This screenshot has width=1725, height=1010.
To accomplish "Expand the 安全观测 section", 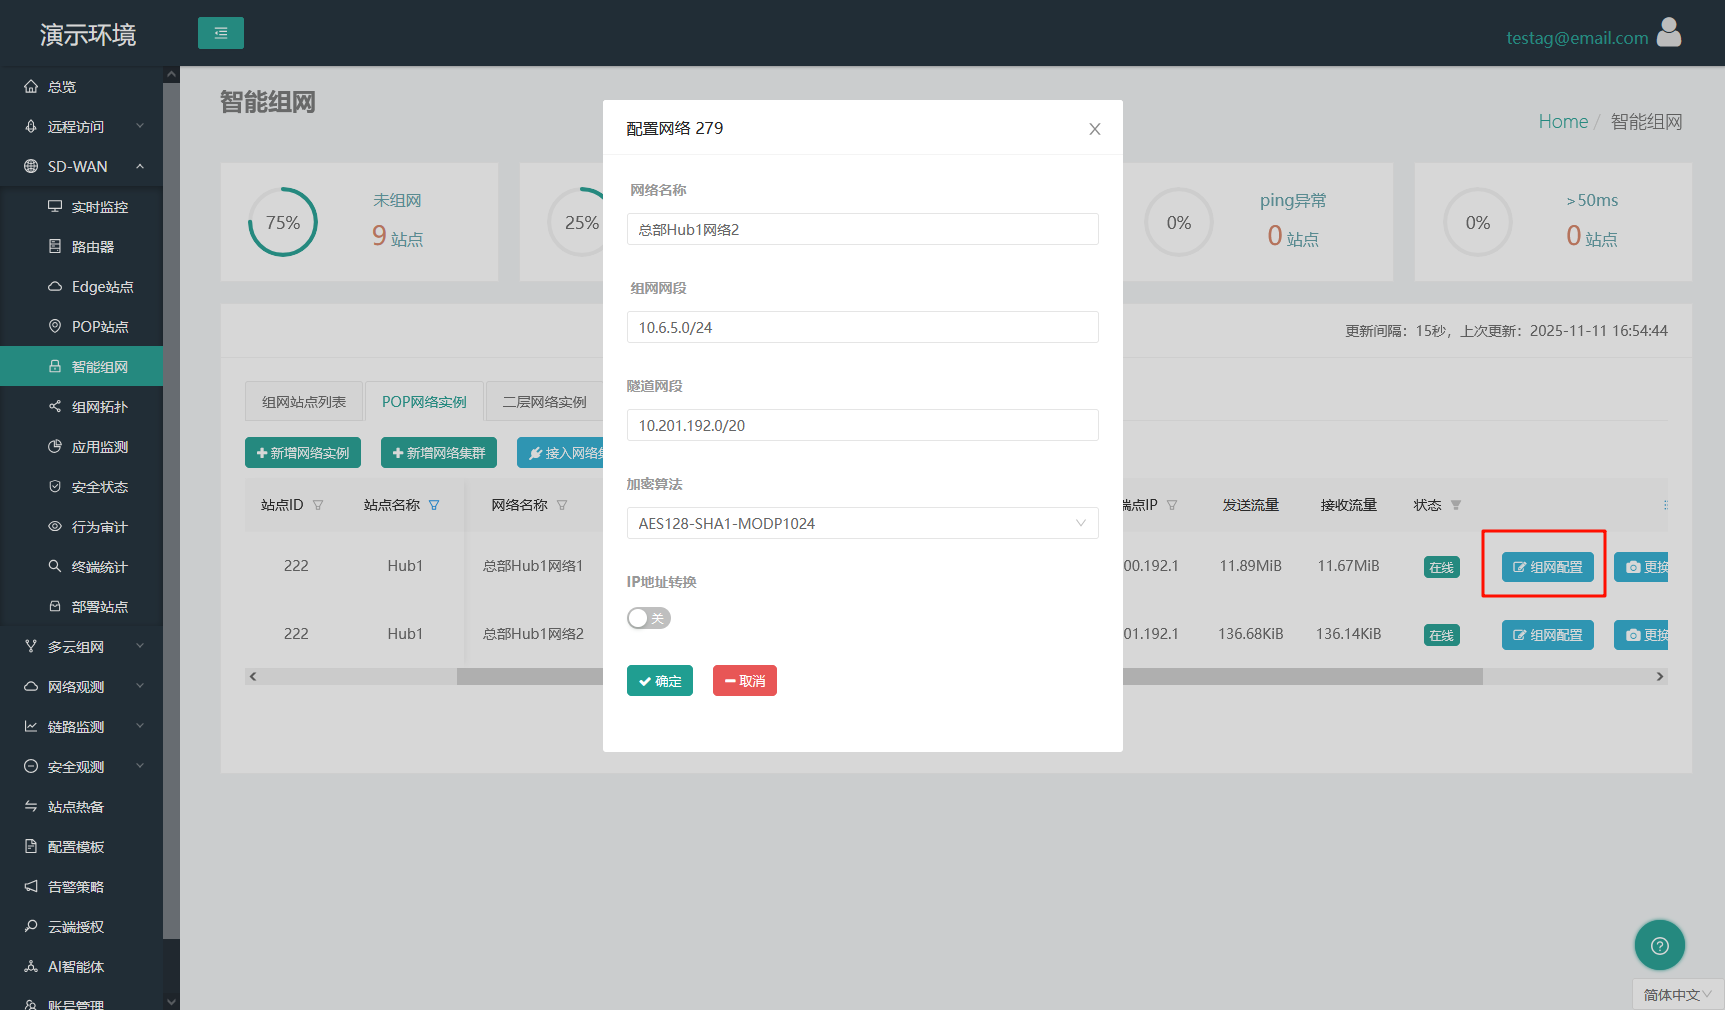I will [x=81, y=767].
